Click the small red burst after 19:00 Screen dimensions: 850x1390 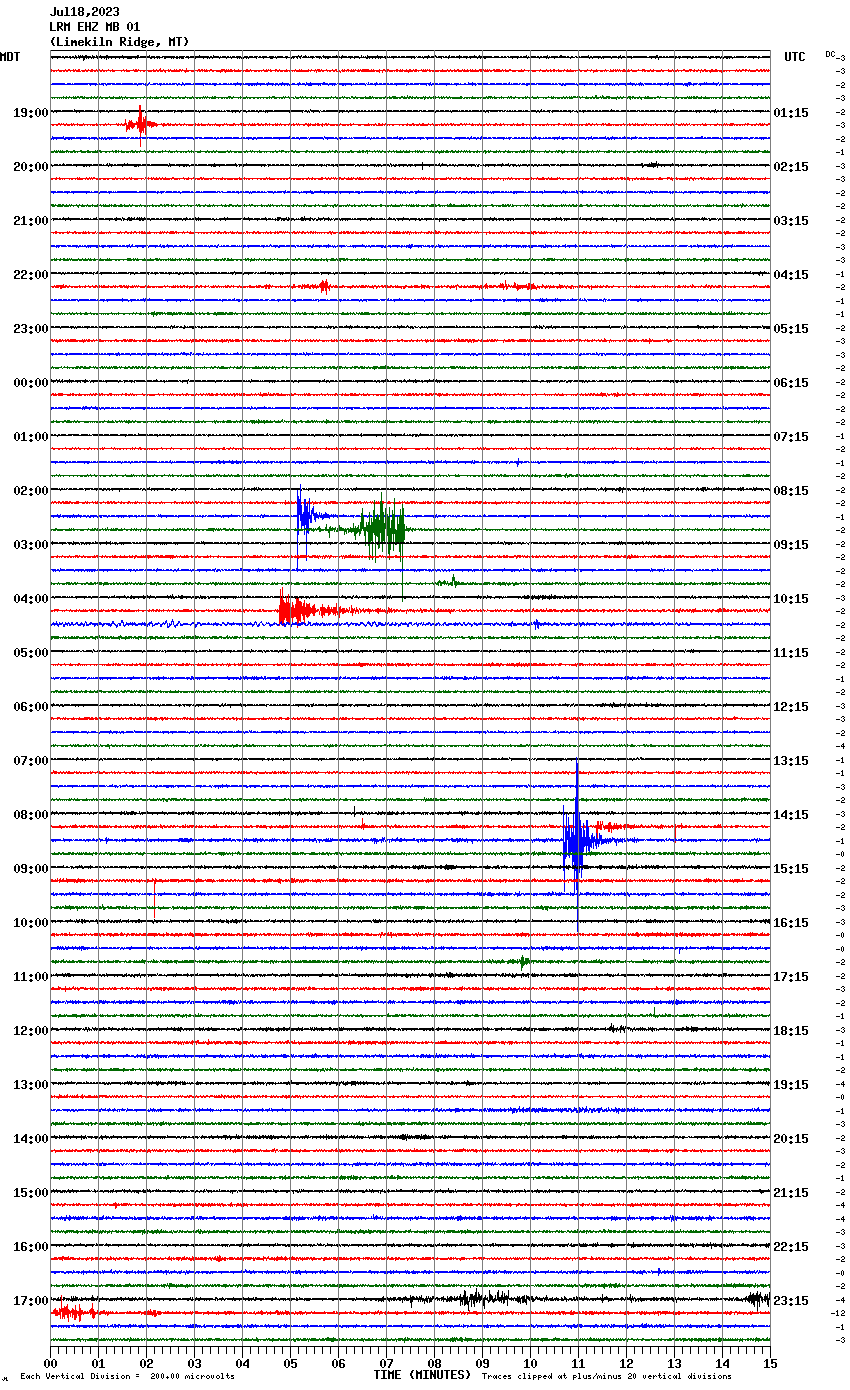(140, 125)
